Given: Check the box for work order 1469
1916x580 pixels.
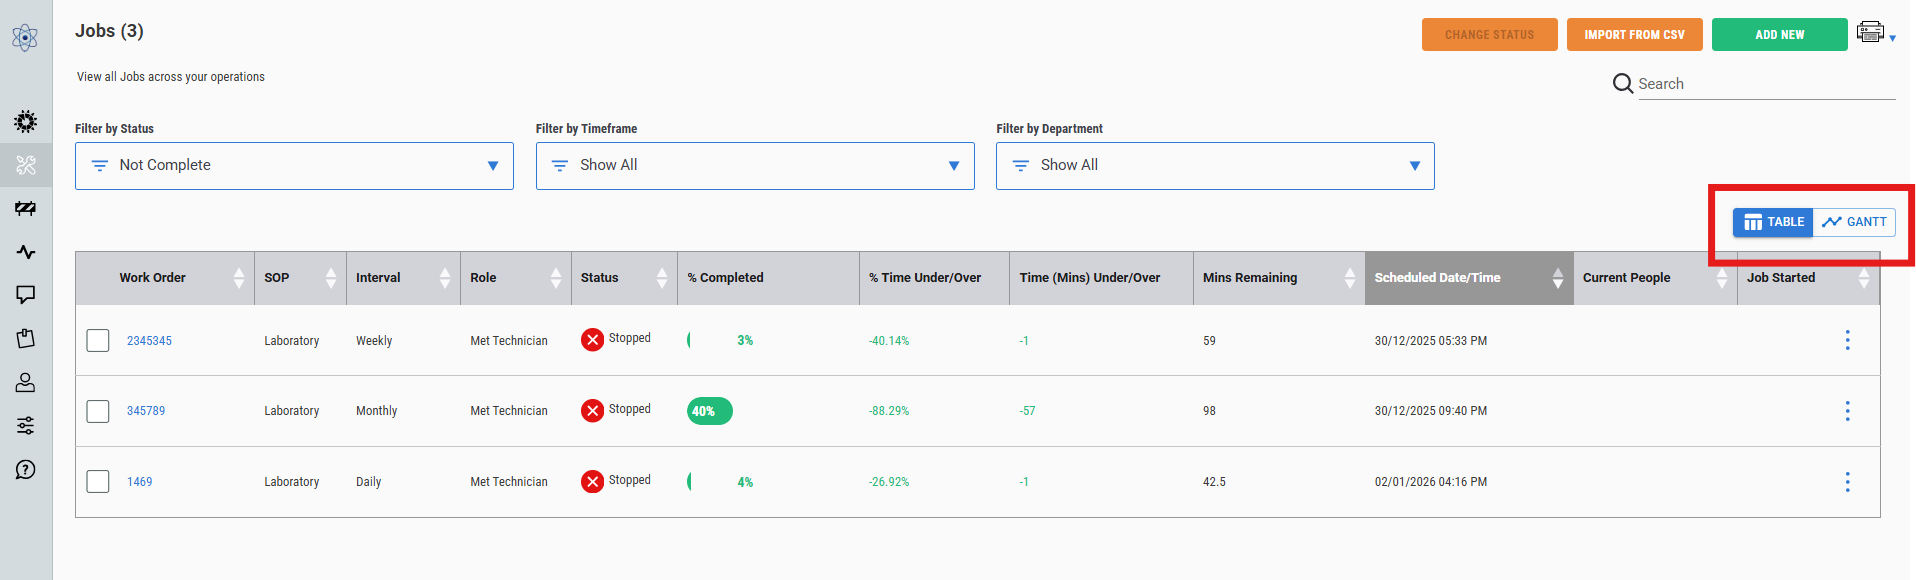Looking at the screenshot, I should tap(98, 482).
